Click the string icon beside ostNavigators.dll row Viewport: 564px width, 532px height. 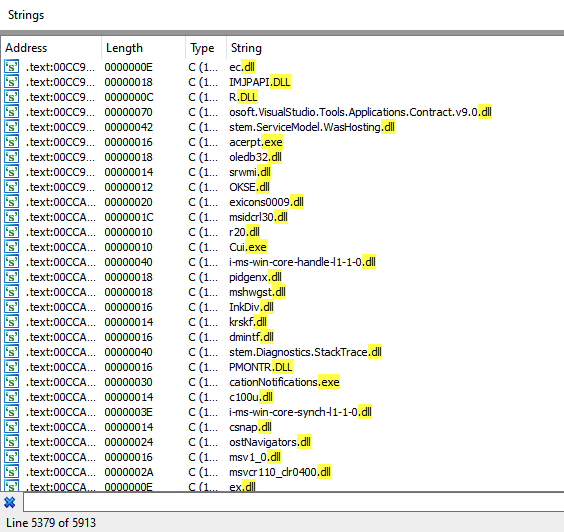(12, 442)
